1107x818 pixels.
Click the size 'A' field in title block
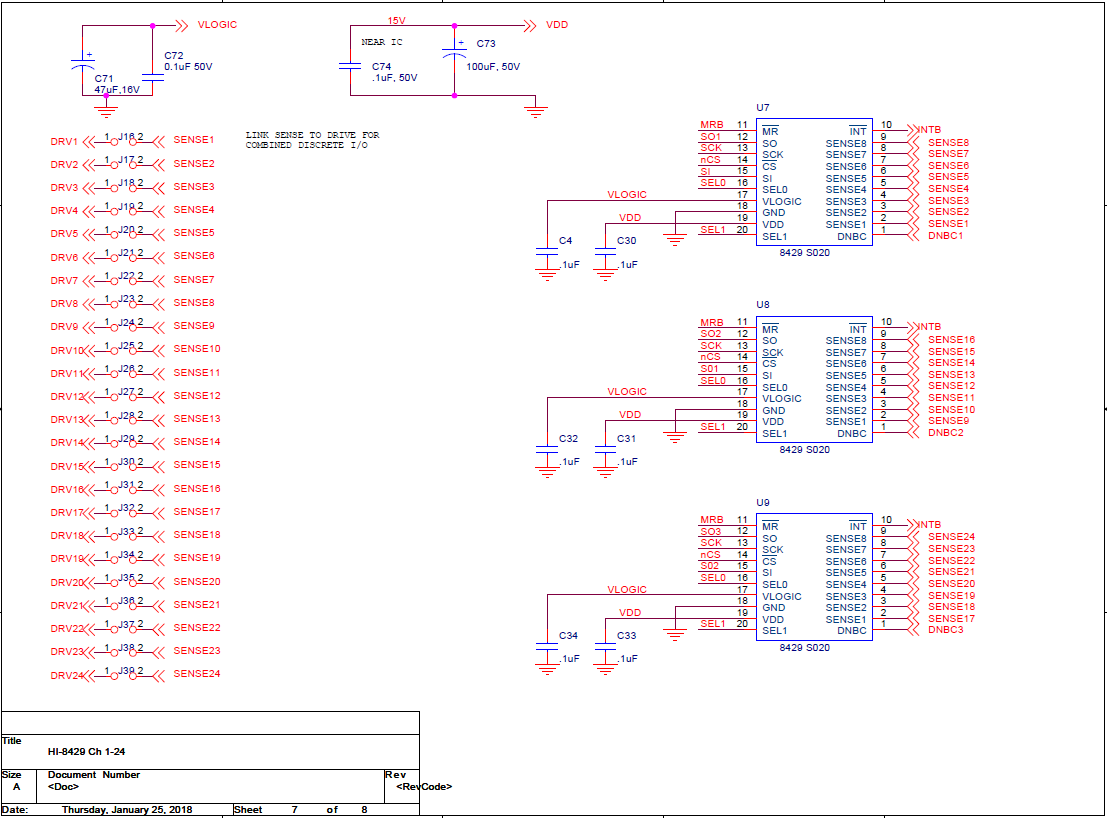16,787
